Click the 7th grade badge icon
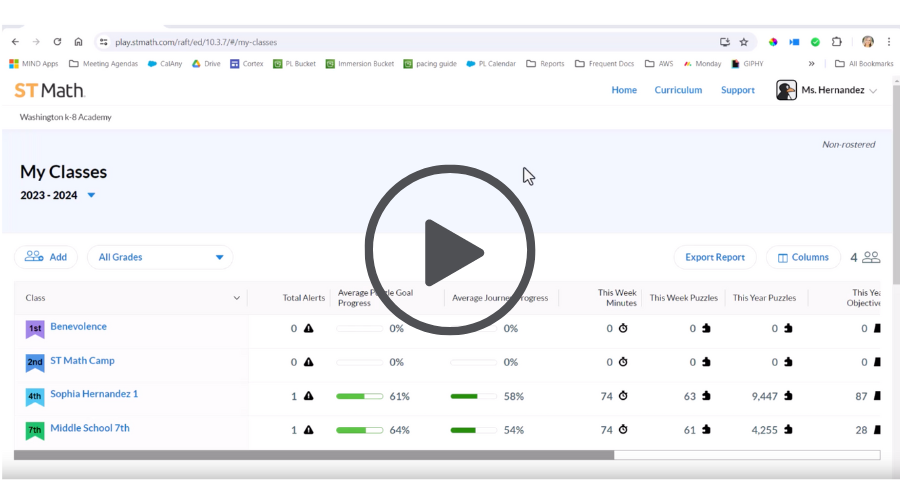The height and width of the screenshot is (500, 900). tap(35, 431)
